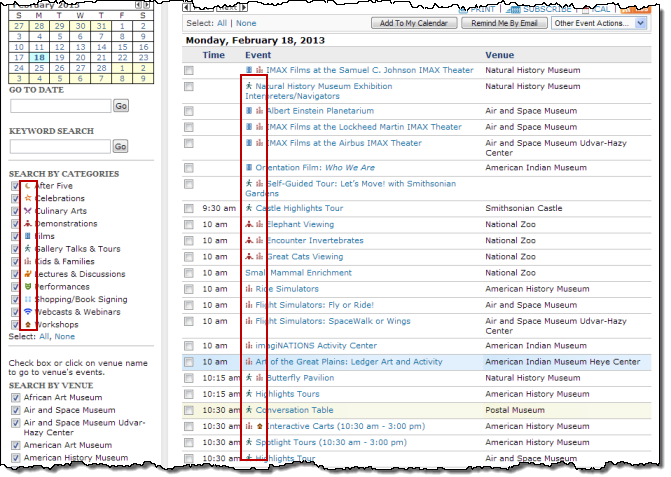
Task: Click Postal Museum venue text
Action: click(515, 410)
